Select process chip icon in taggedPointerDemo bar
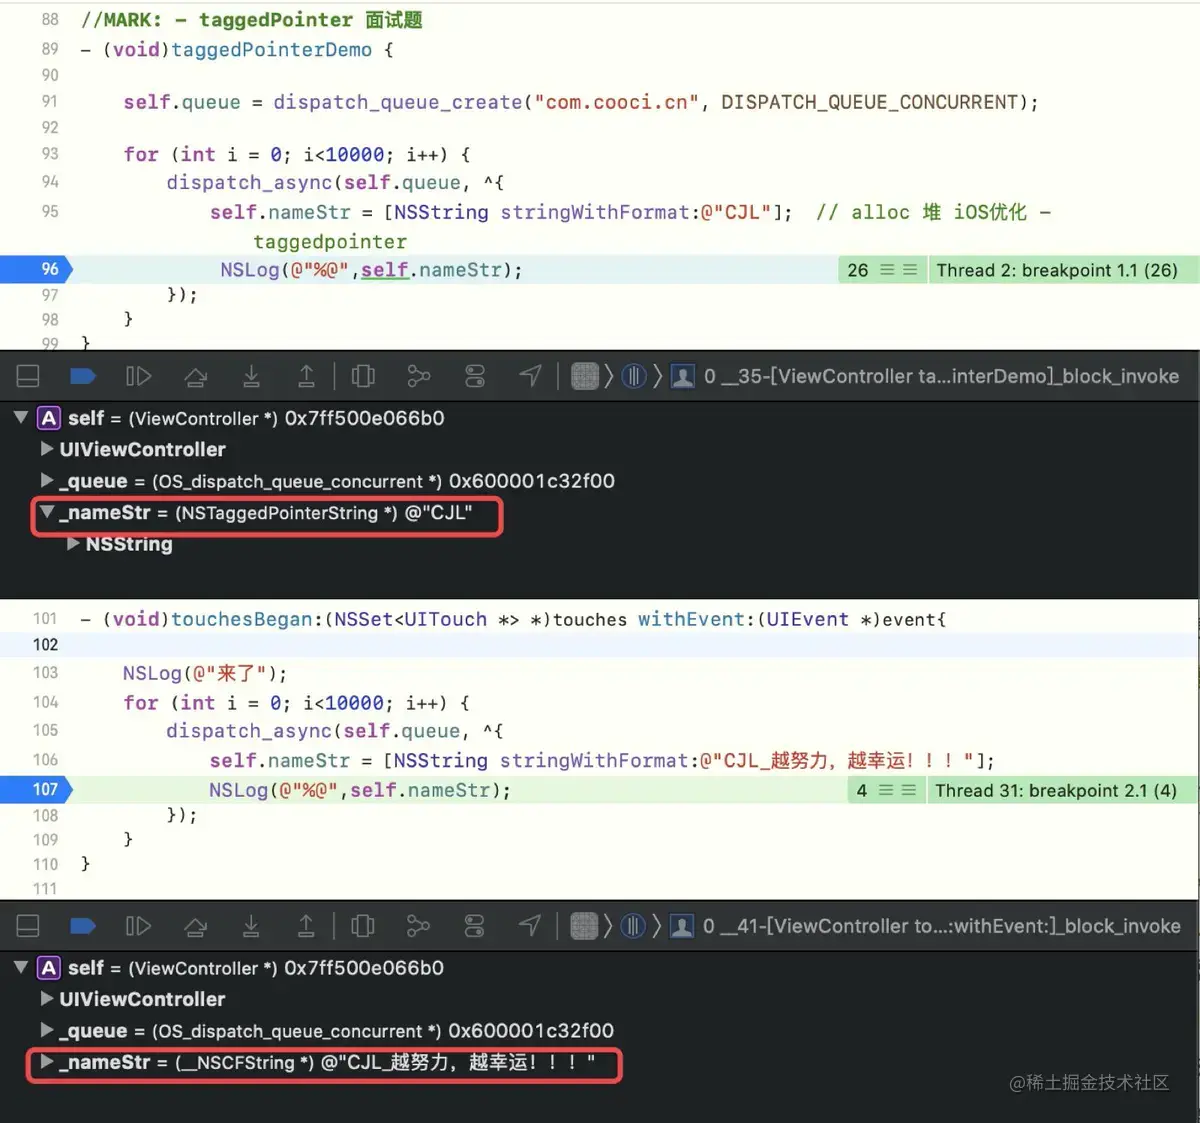1200x1123 pixels. (x=585, y=376)
